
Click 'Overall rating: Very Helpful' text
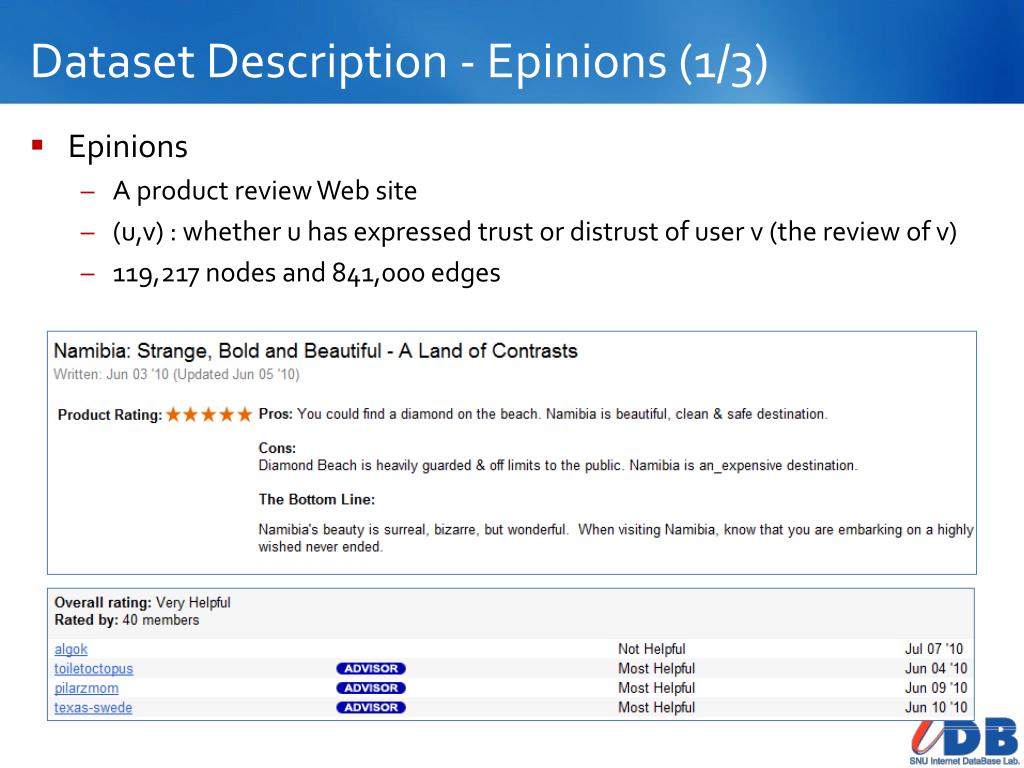click(x=142, y=603)
